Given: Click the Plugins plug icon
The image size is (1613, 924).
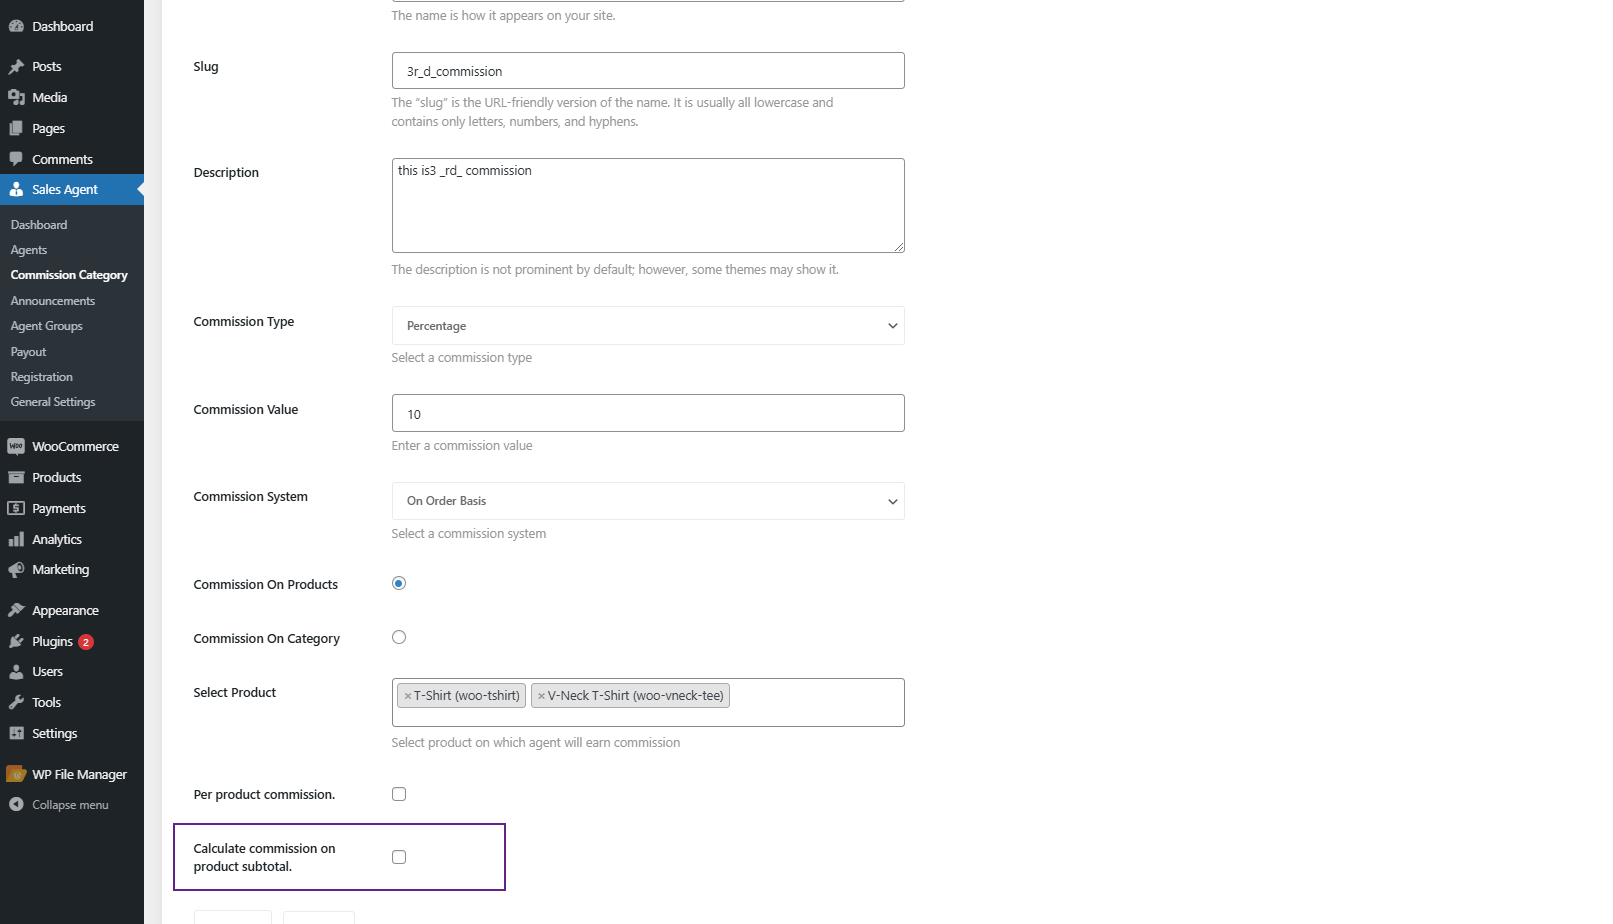Looking at the screenshot, I should pos(16,642).
